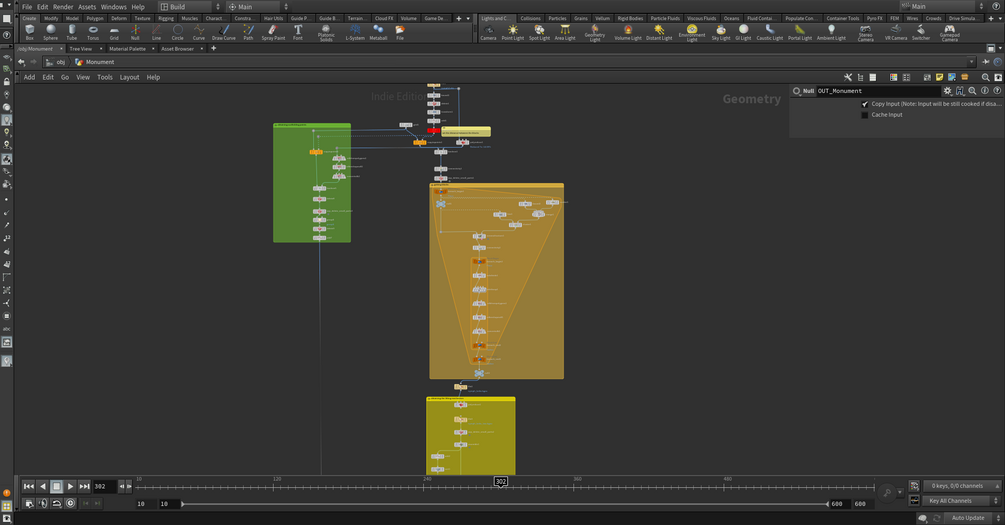Select the L-System shelf tool
This screenshot has height=525, width=1005.
(355, 33)
